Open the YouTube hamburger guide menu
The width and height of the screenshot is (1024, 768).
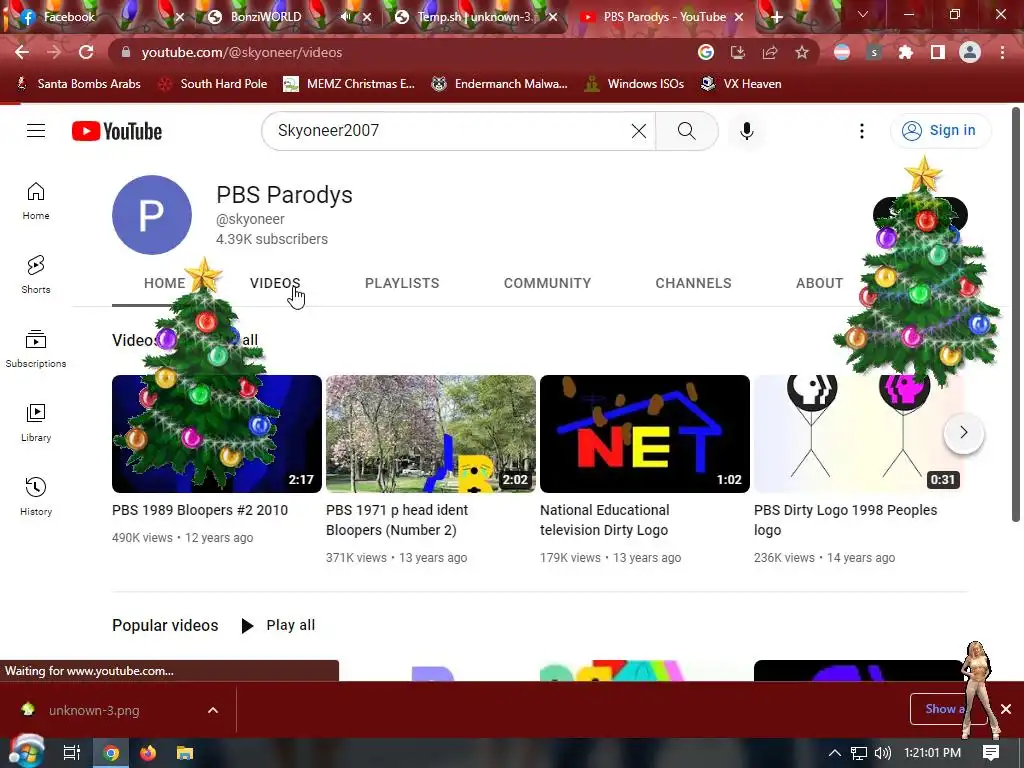point(36,131)
